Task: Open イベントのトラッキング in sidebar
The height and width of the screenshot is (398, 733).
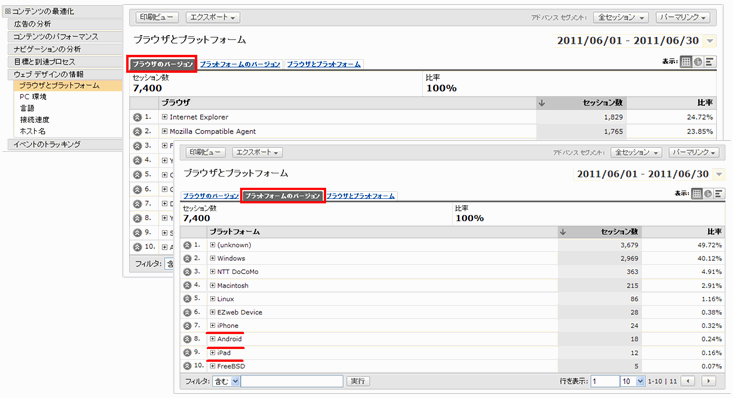Action: tap(65, 145)
